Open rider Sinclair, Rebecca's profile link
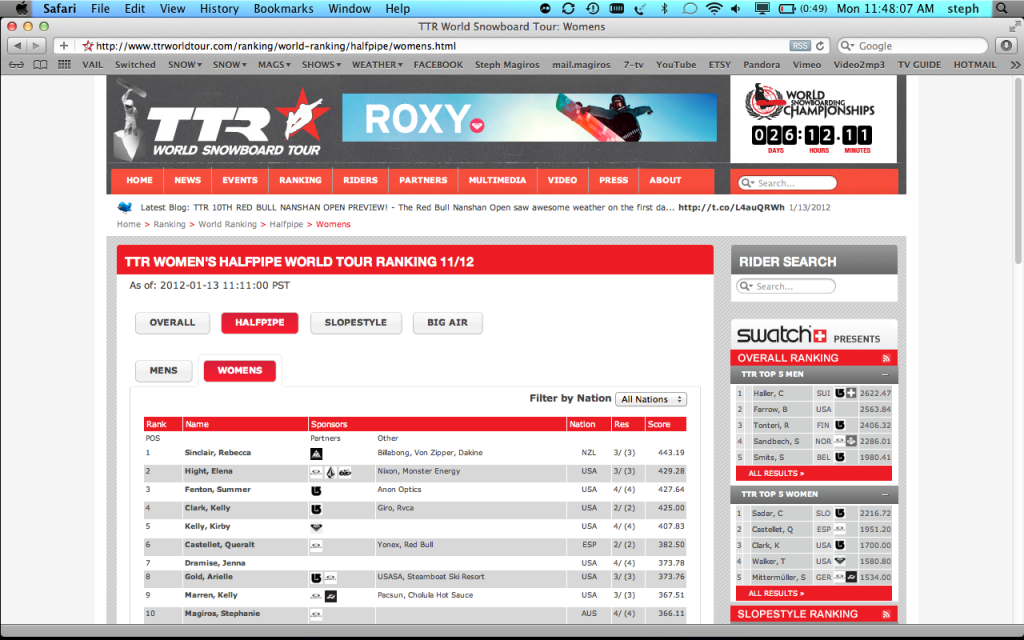Image resolution: width=1024 pixels, height=640 pixels. 218,453
